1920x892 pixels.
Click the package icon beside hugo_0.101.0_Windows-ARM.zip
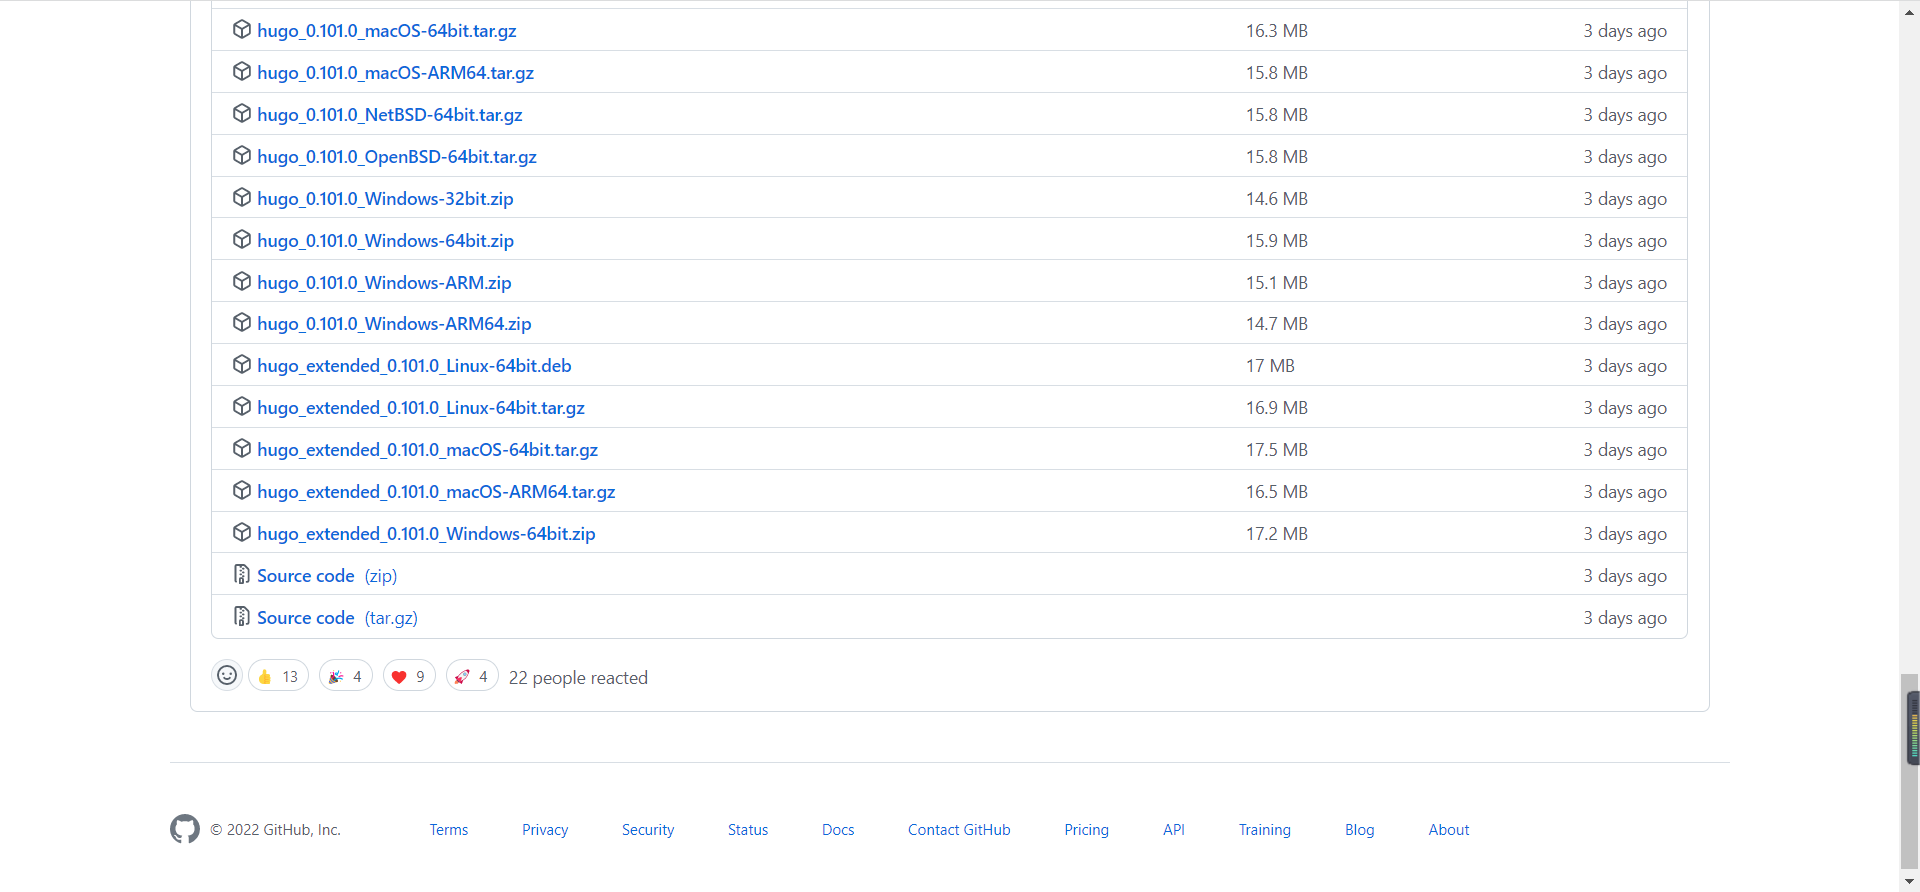pyautogui.click(x=241, y=282)
